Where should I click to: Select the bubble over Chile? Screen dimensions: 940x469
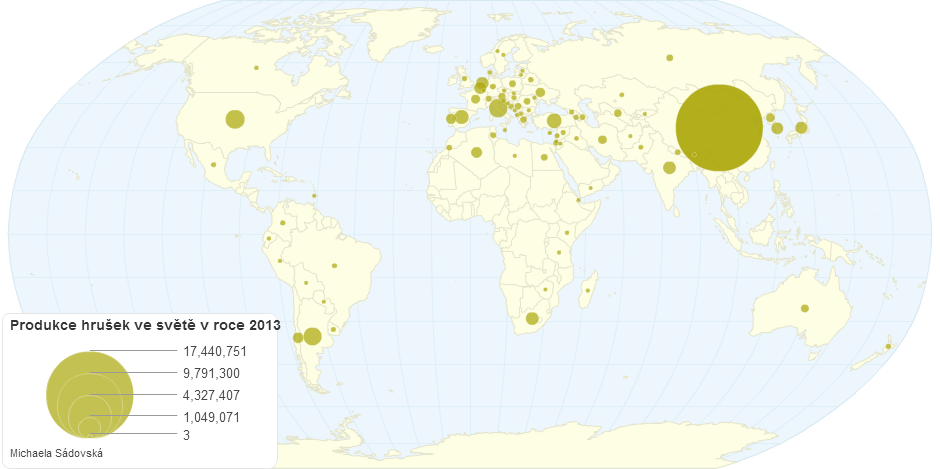click(x=297, y=338)
